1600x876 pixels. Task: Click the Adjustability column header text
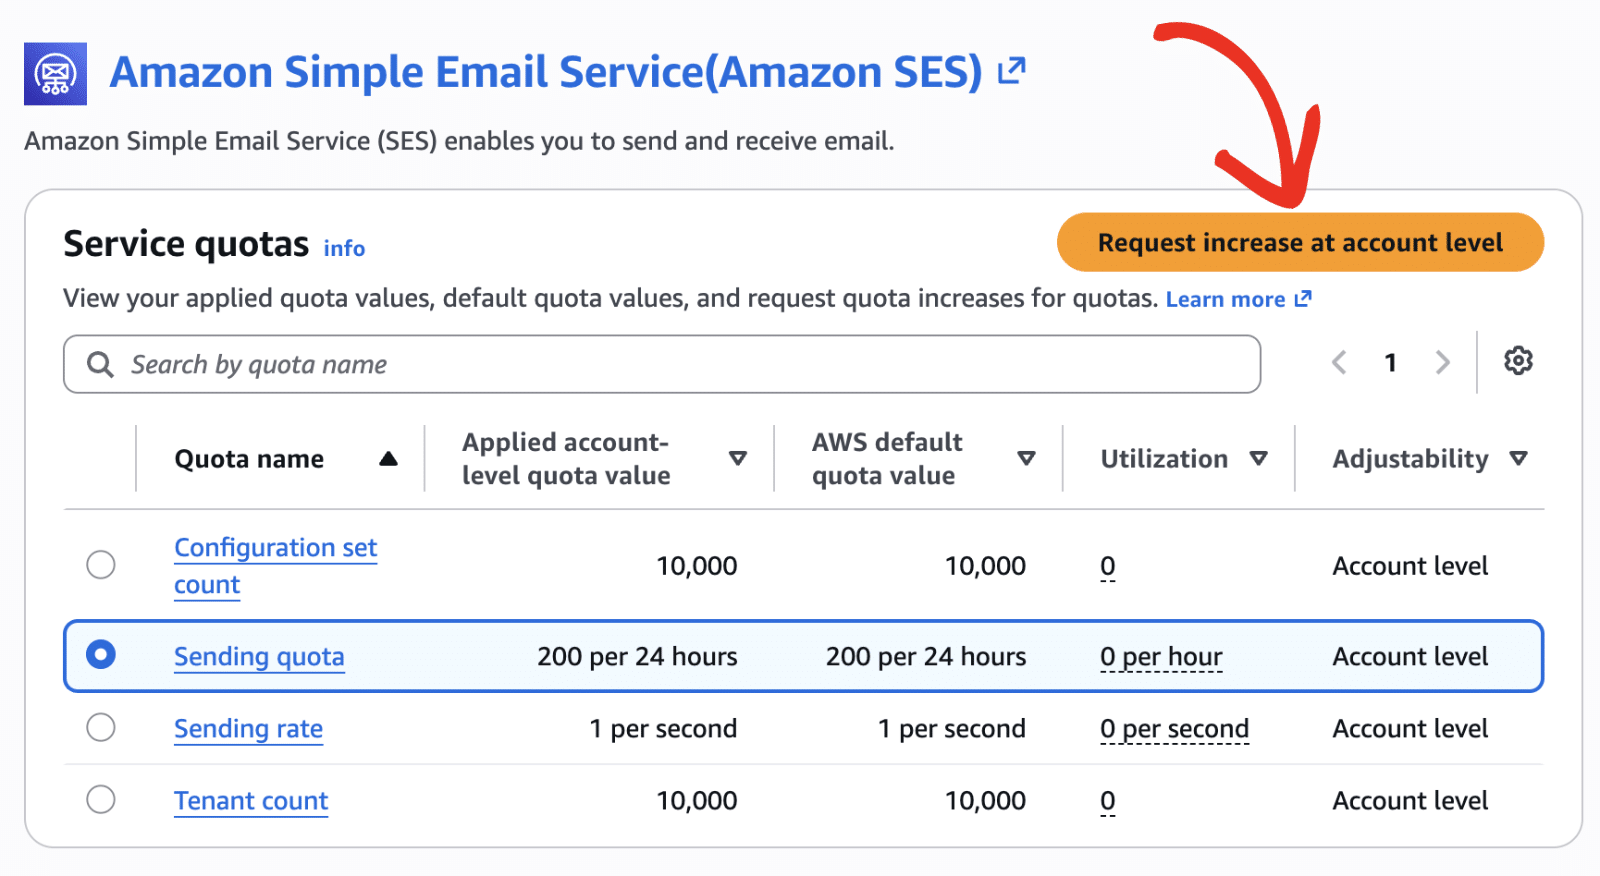click(1410, 459)
